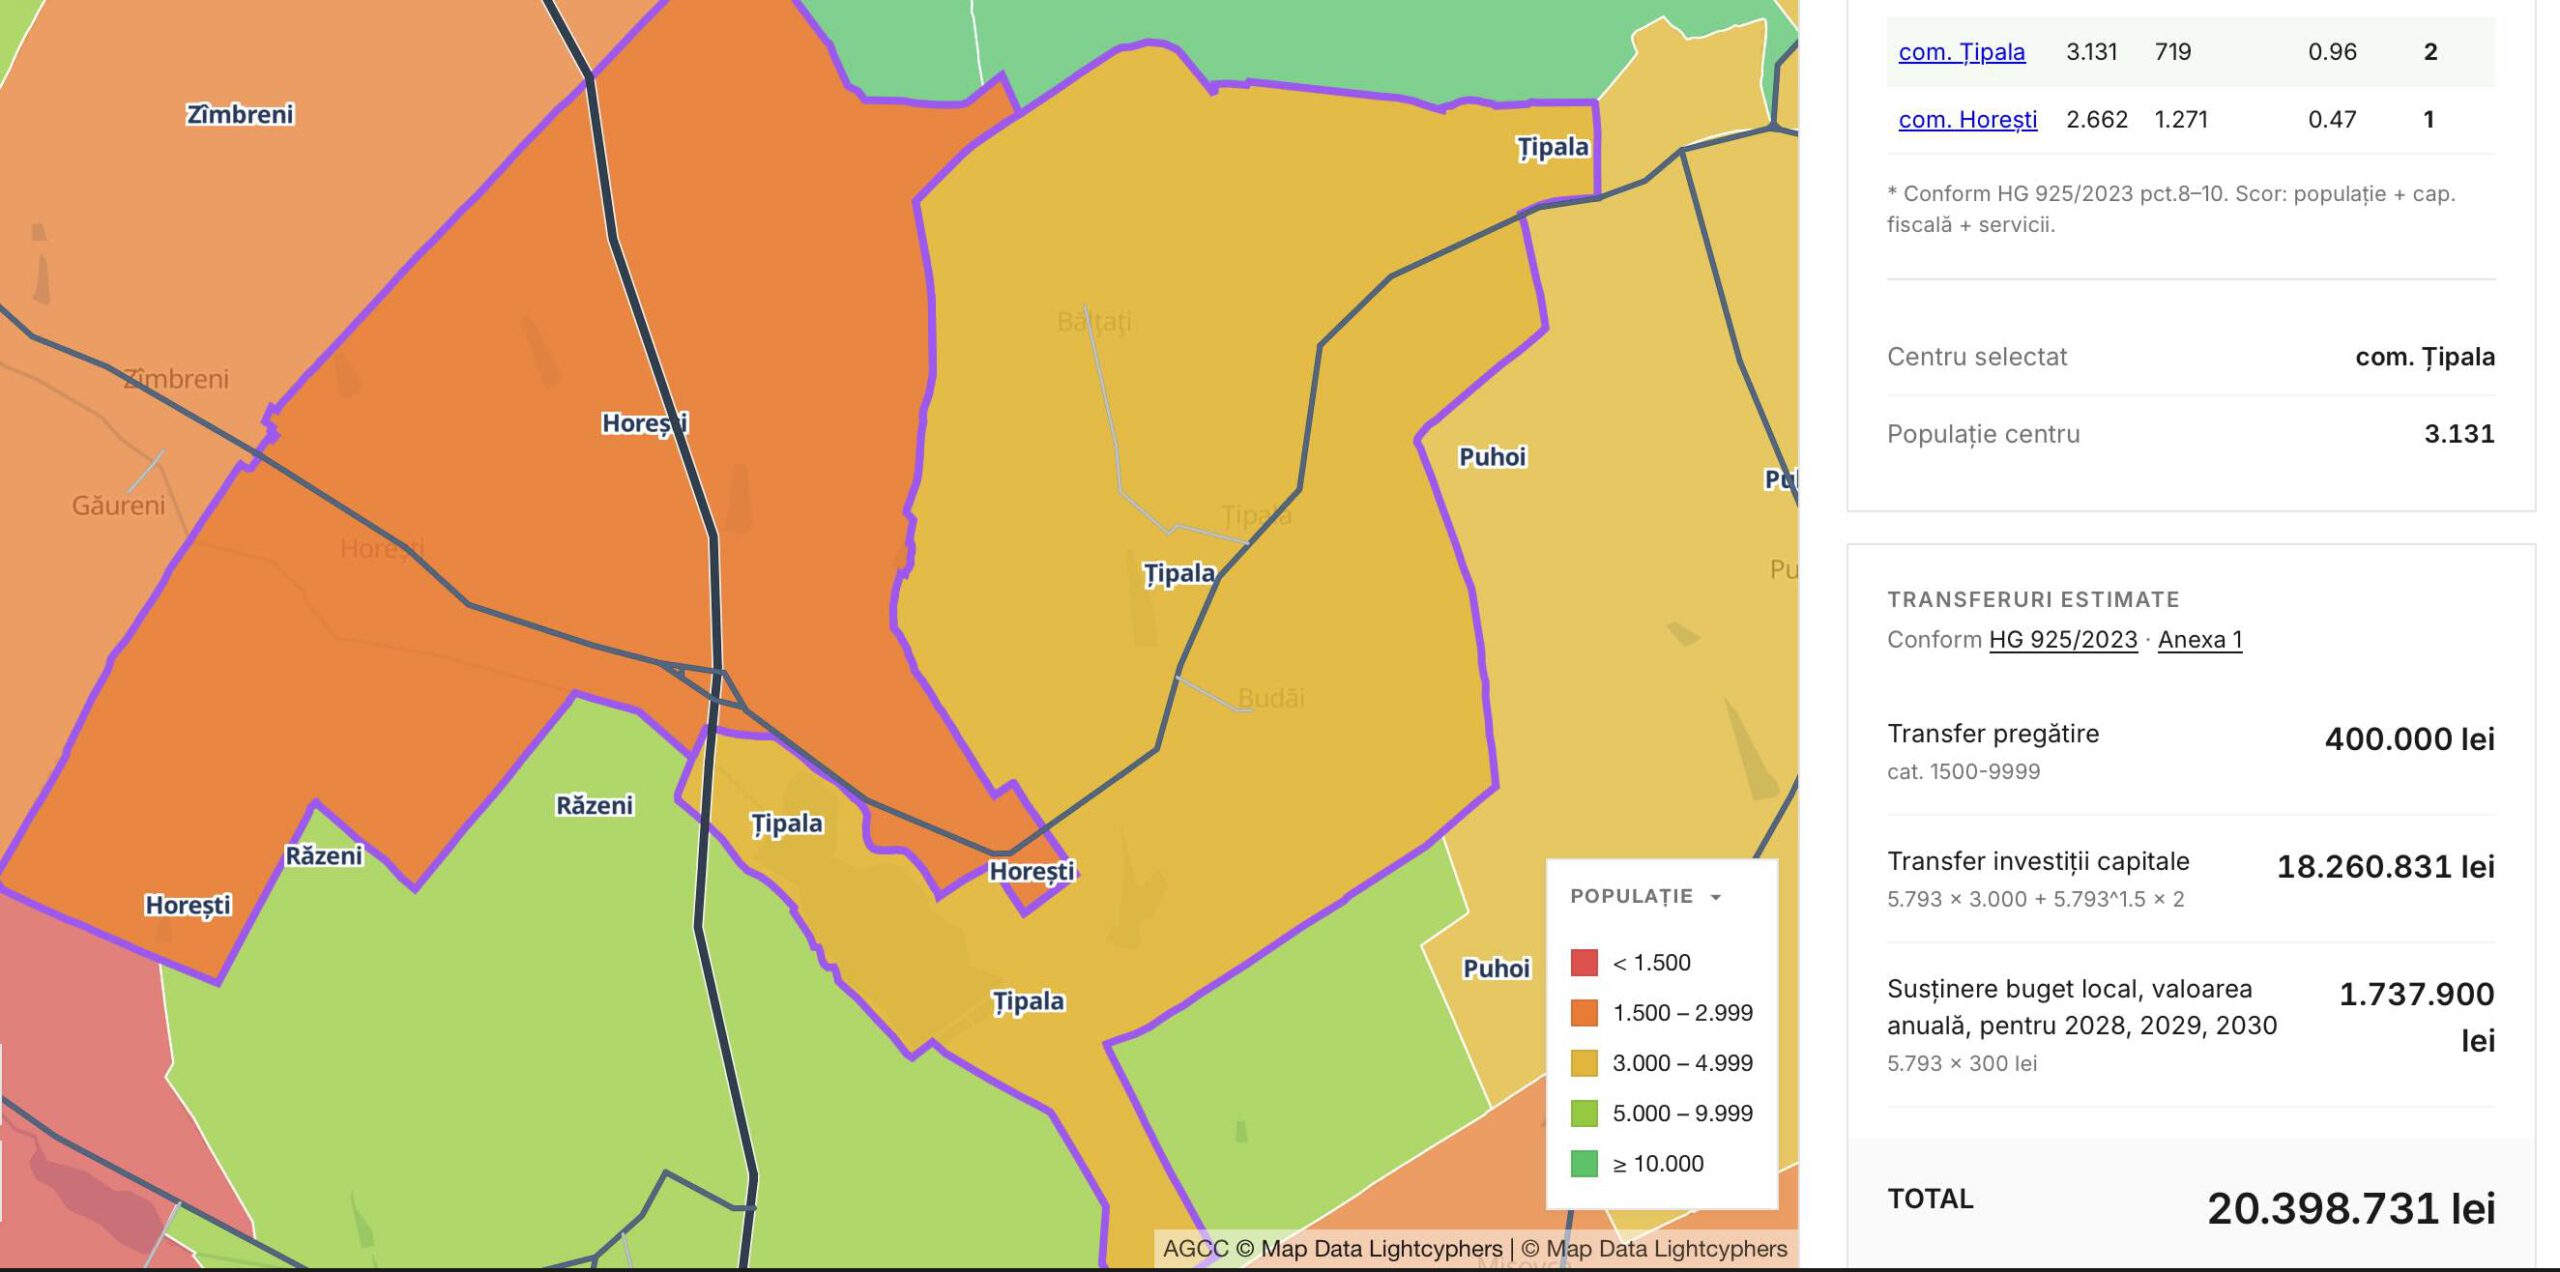The width and height of the screenshot is (2560, 1272).
Task: Click the green ≥ 10.000 legend swatch
Action: point(1584,1164)
